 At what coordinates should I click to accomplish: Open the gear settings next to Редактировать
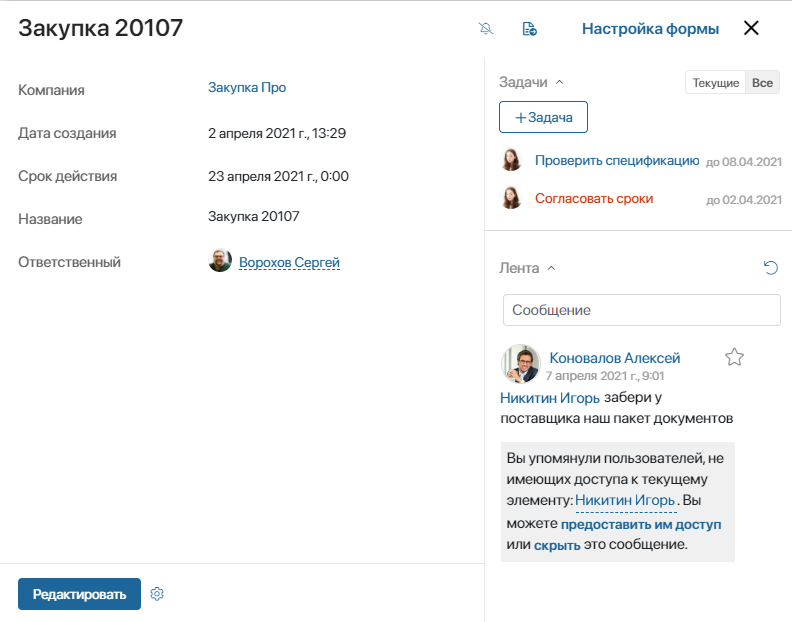tap(157, 594)
